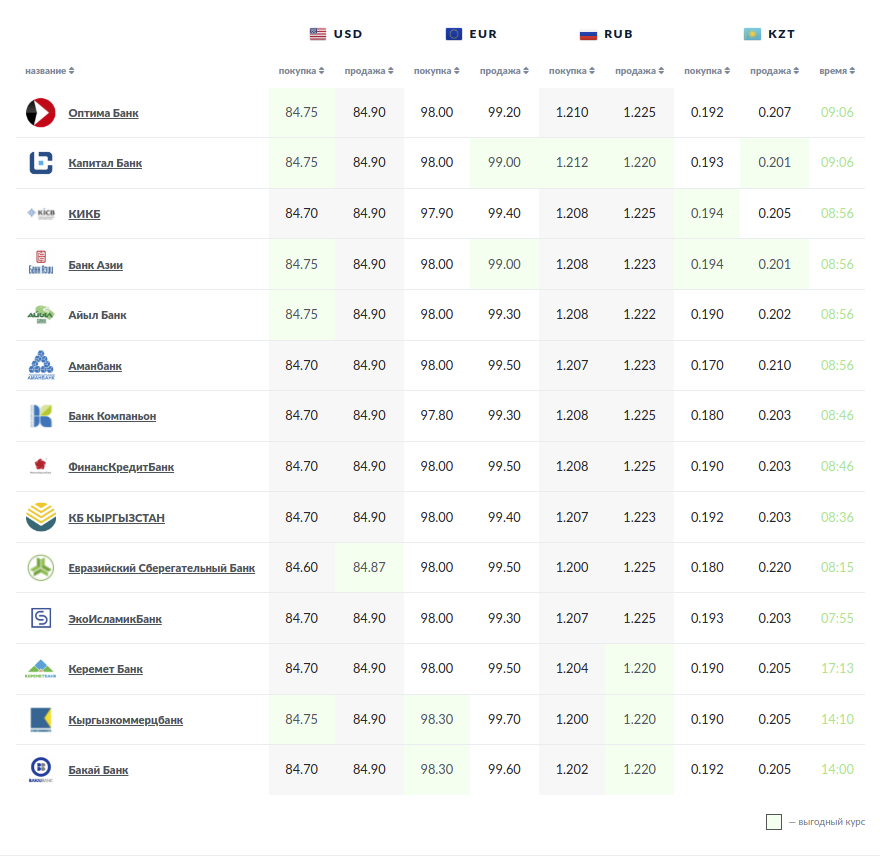The width and height of the screenshot is (880, 856).
Task: Open the КИКБ bank link
Action: click(84, 214)
